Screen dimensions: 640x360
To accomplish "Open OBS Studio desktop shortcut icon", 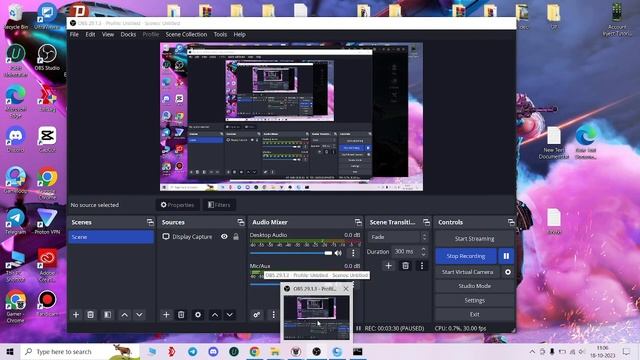I will pos(47,57).
